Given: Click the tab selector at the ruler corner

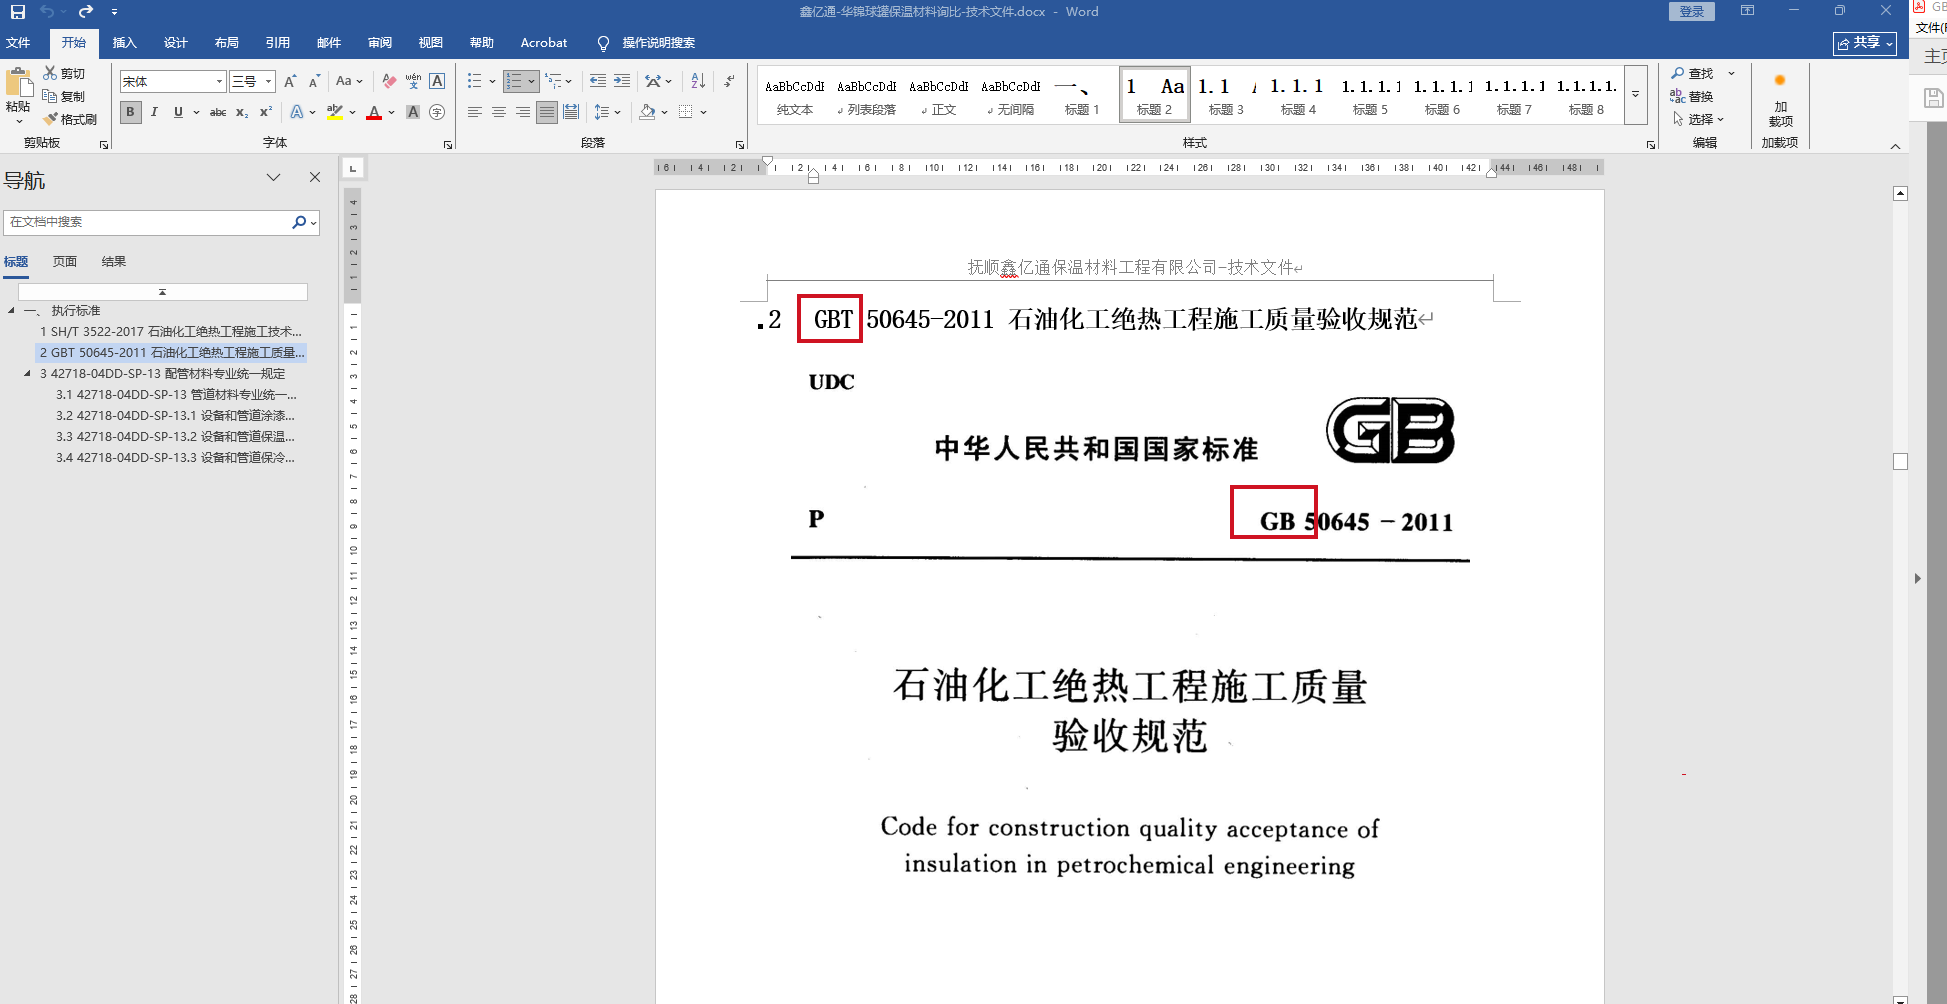Looking at the screenshot, I should pos(353,168).
